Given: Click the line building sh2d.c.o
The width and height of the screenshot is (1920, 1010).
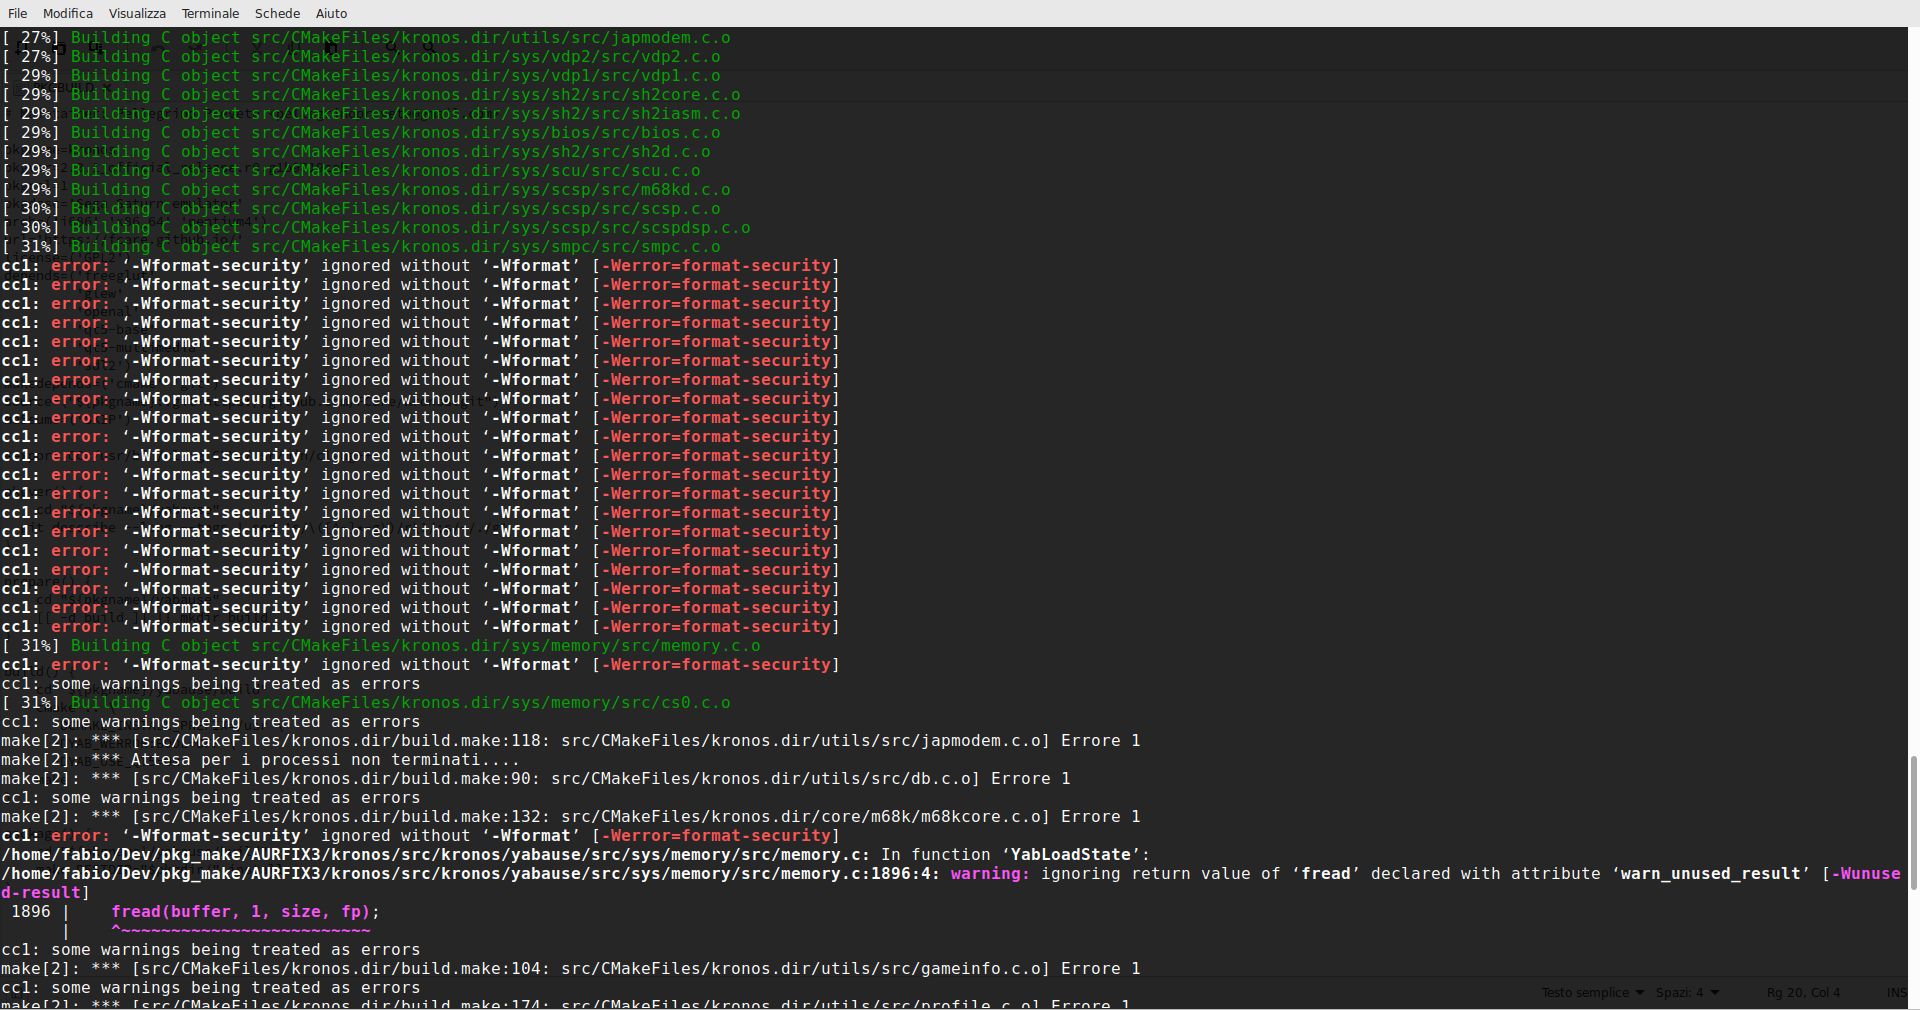Looking at the screenshot, I should point(356,152).
